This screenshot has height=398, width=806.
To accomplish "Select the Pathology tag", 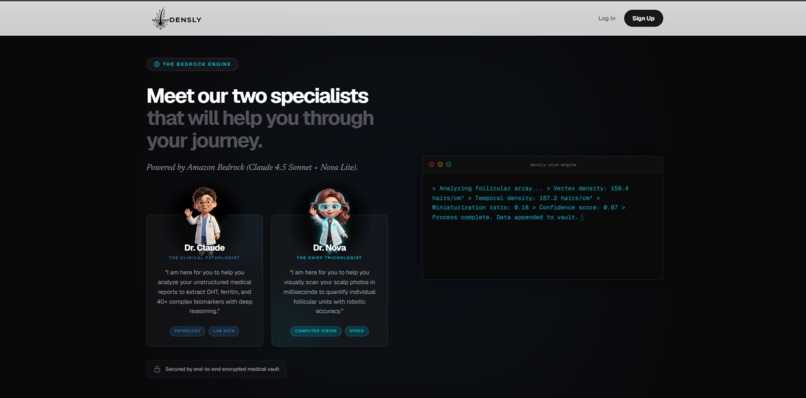I will pyautogui.click(x=188, y=331).
